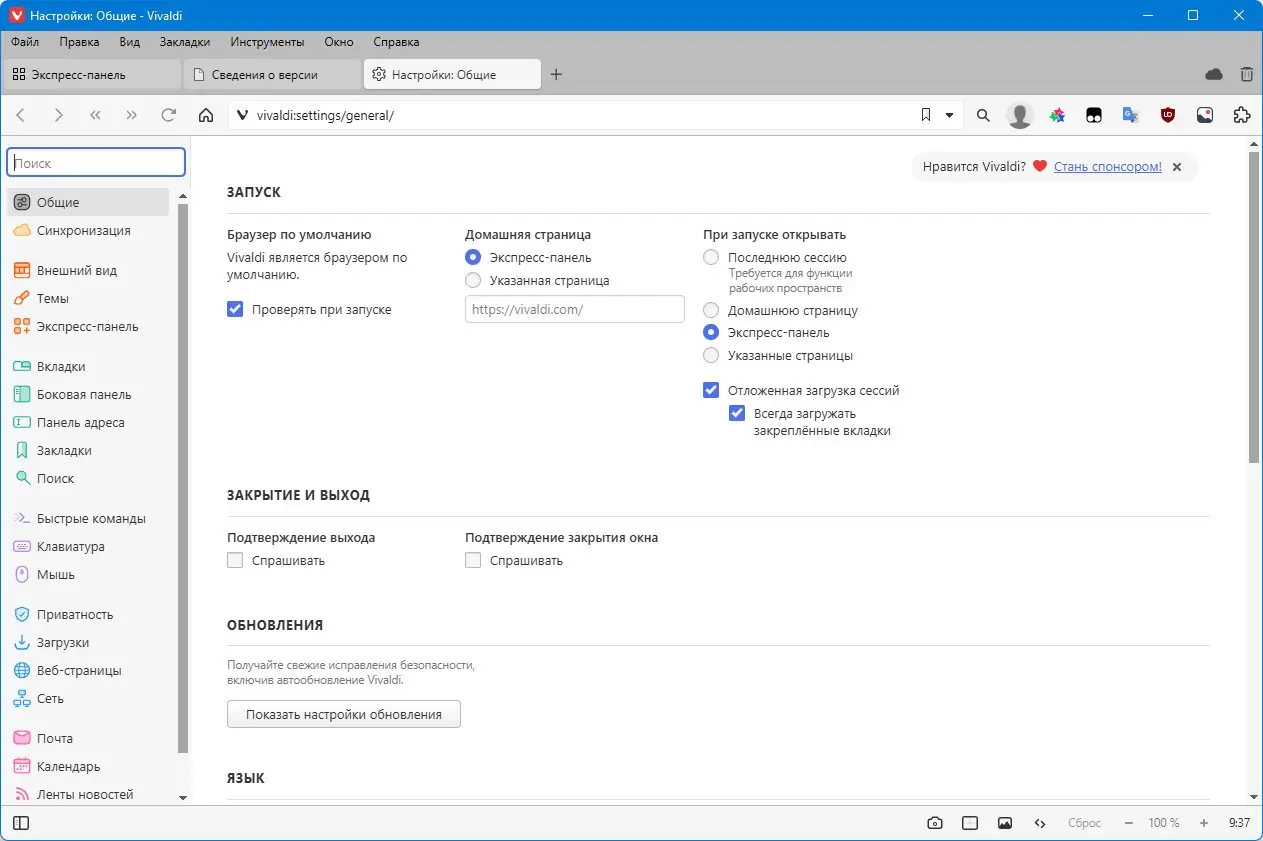Decrease zoom with the minus button
This screenshot has width=1263, height=841.
1128,823
